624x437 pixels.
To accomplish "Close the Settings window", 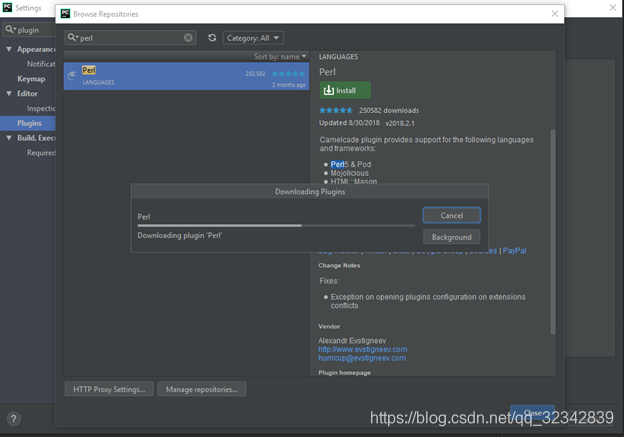I will click(613, 8).
